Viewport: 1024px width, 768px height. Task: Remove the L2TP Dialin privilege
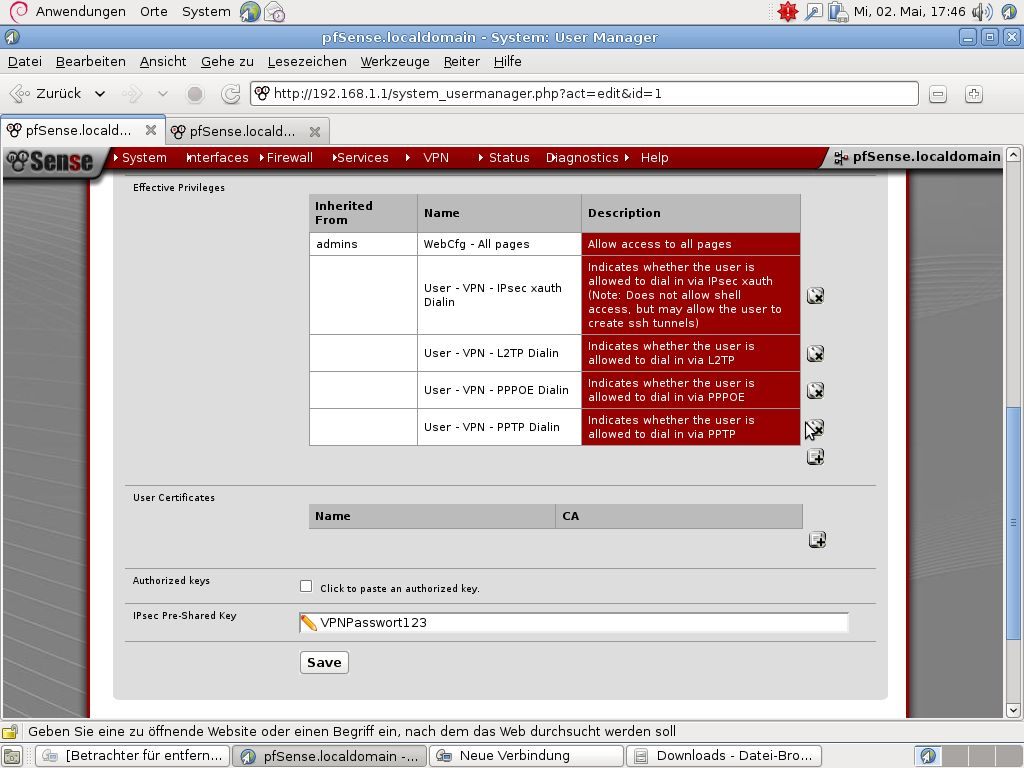(x=815, y=353)
